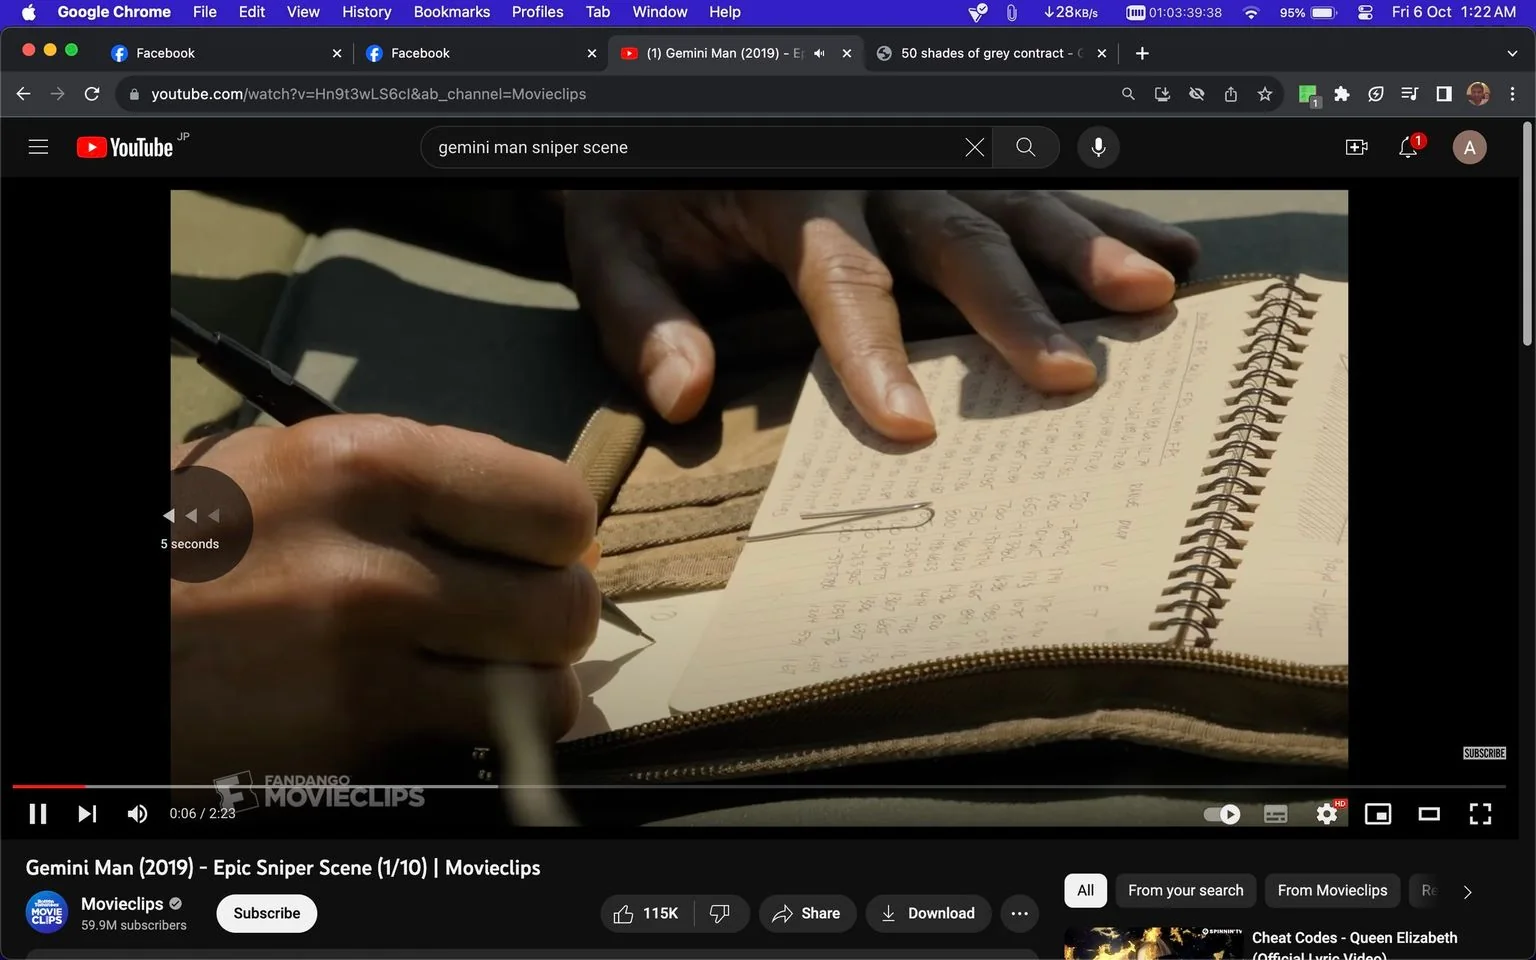Image resolution: width=1536 pixels, height=960 pixels.
Task: Open the Create video icon
Action: click(1356, 147)
